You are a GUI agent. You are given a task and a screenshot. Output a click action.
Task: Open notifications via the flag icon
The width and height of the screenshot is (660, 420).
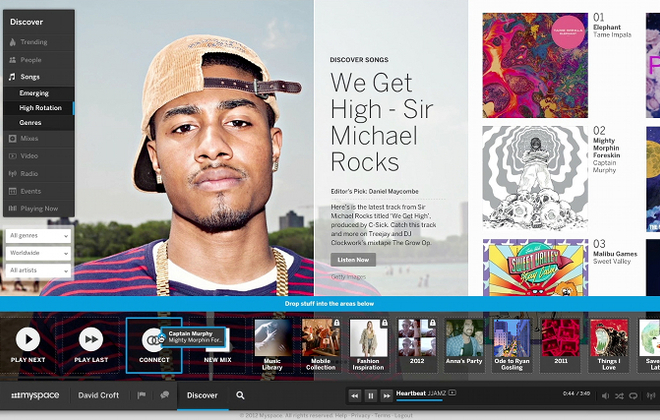coord(141,395)
